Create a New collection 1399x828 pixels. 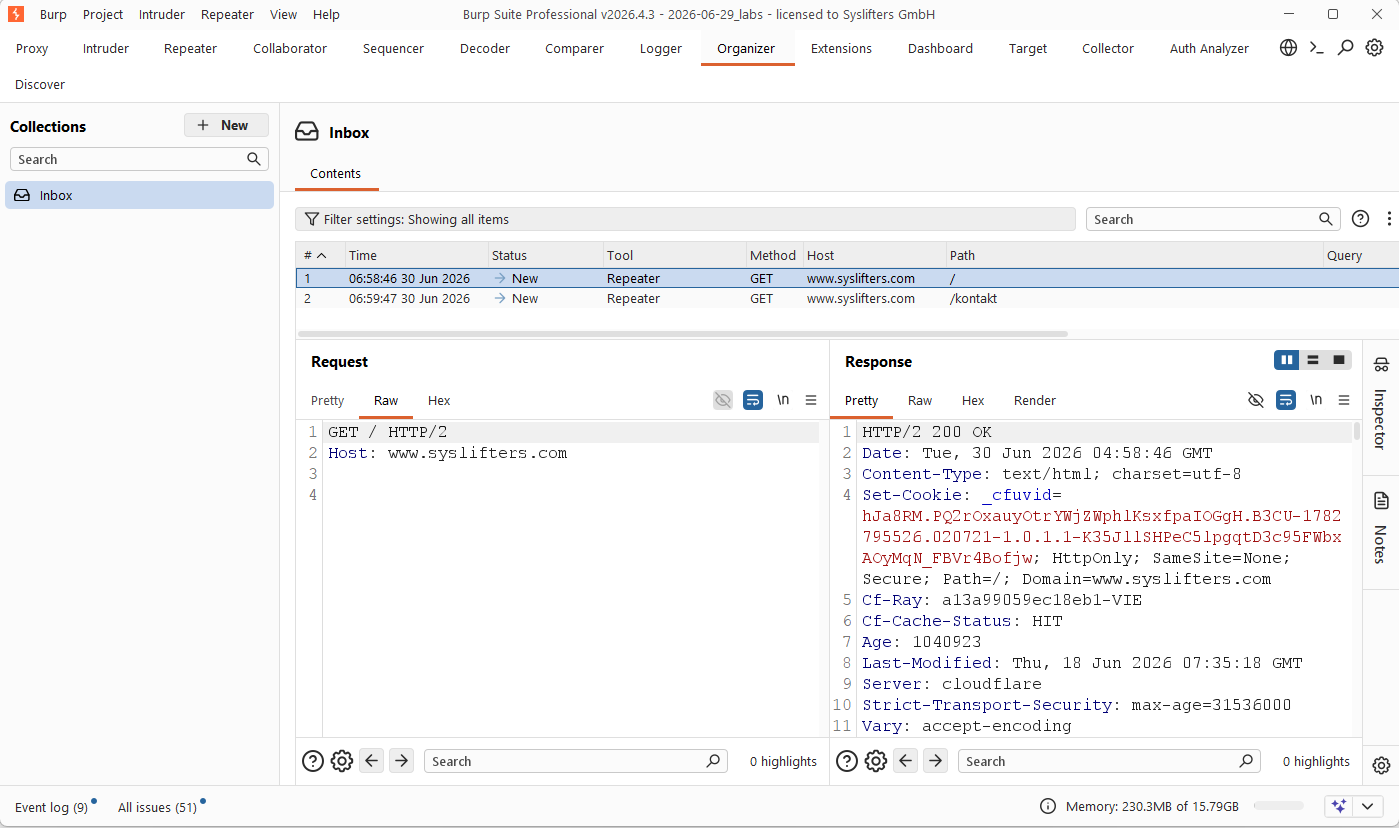pos(226,125)
